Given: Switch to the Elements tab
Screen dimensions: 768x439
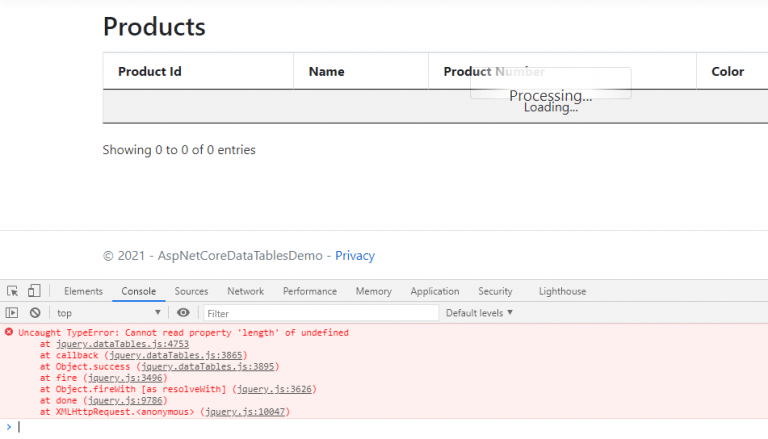Looking at the screenshot, I should pyautogui.click(x=83, y=291).
